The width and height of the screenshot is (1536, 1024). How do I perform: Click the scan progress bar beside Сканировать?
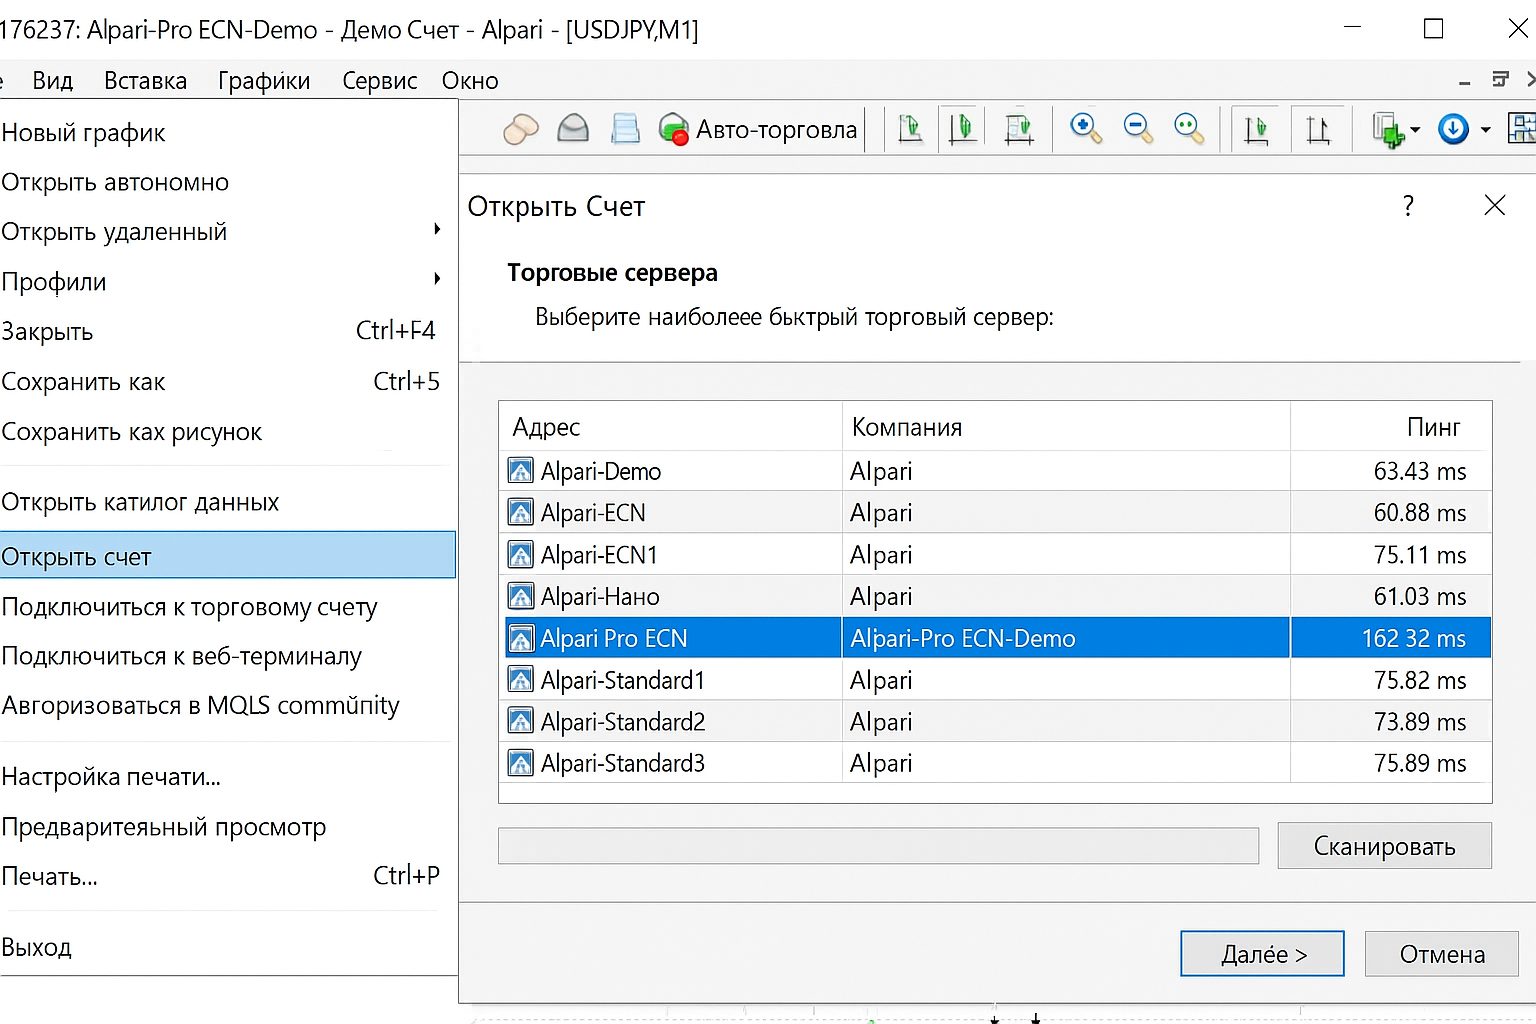coord(878,846)
